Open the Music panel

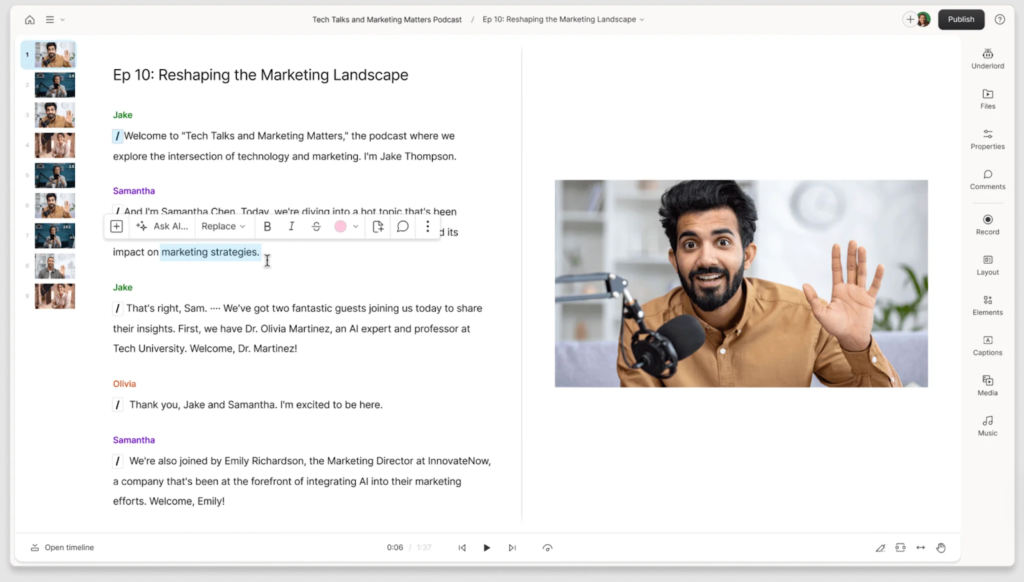[x=987, y=426]
